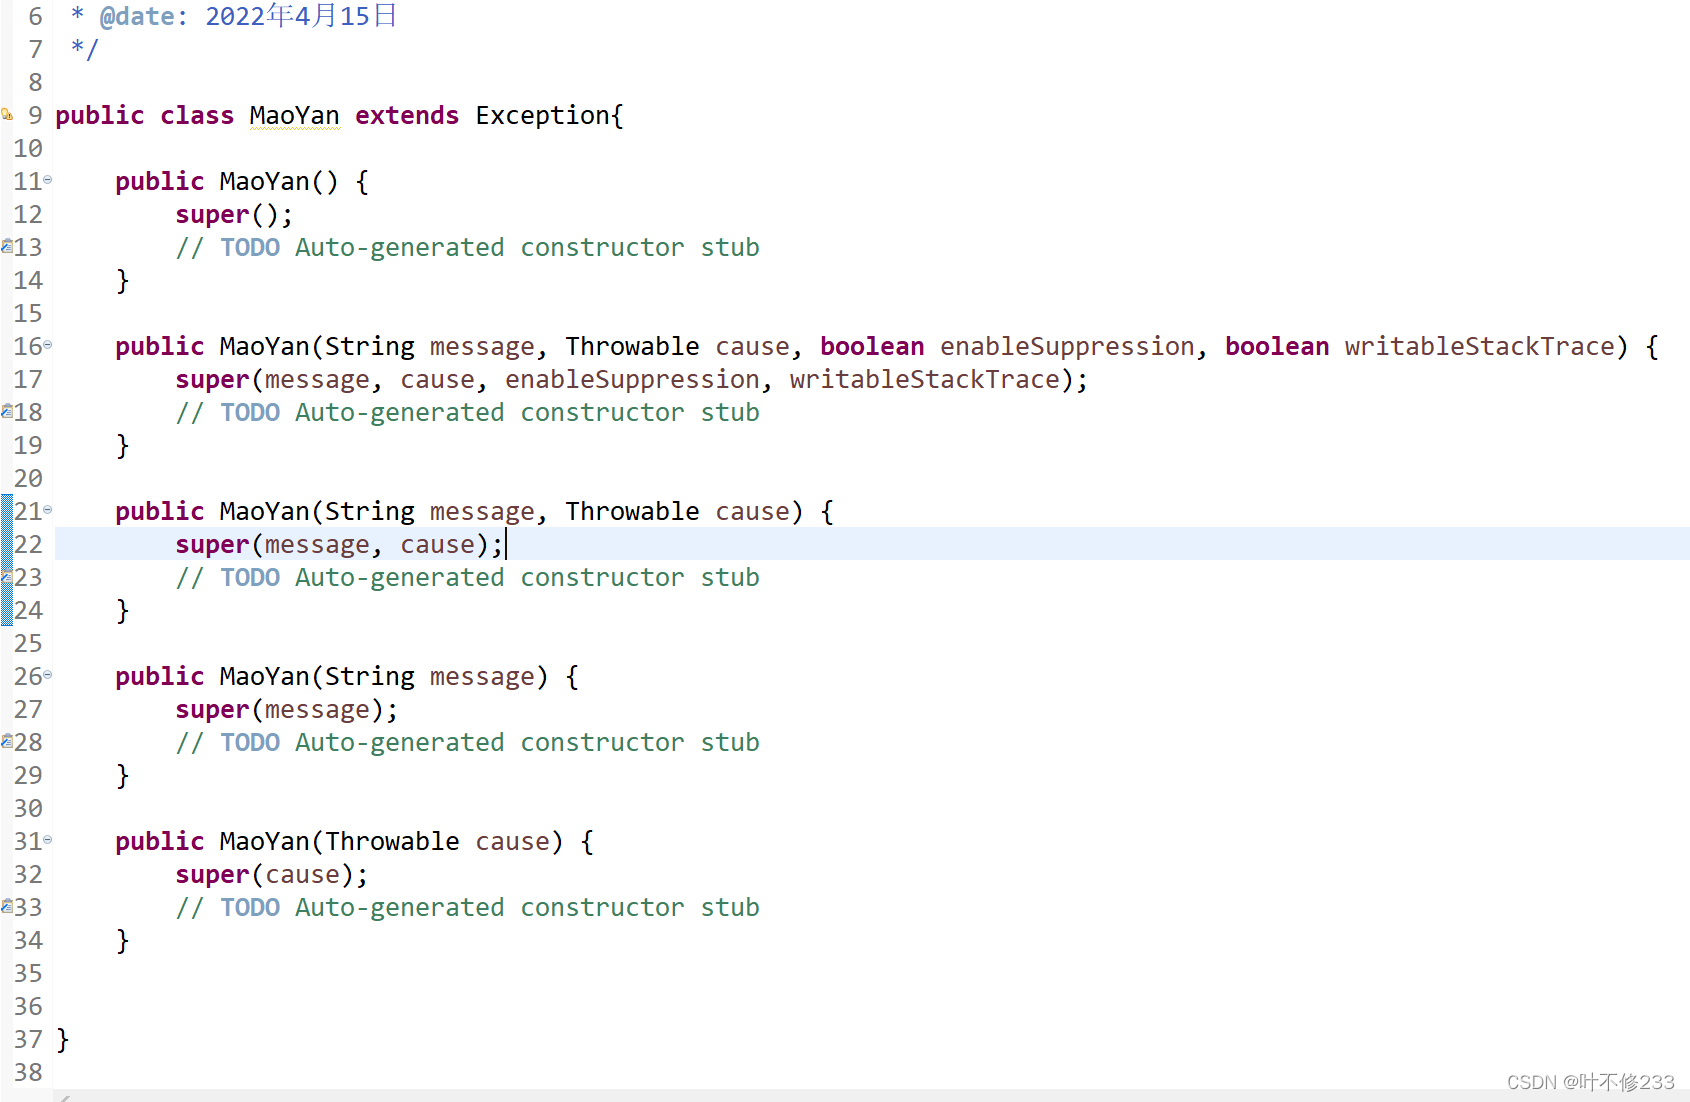Collapse the fold at line 21
Viewport: 1690px width, 1102px height.
tap(47, 510)
